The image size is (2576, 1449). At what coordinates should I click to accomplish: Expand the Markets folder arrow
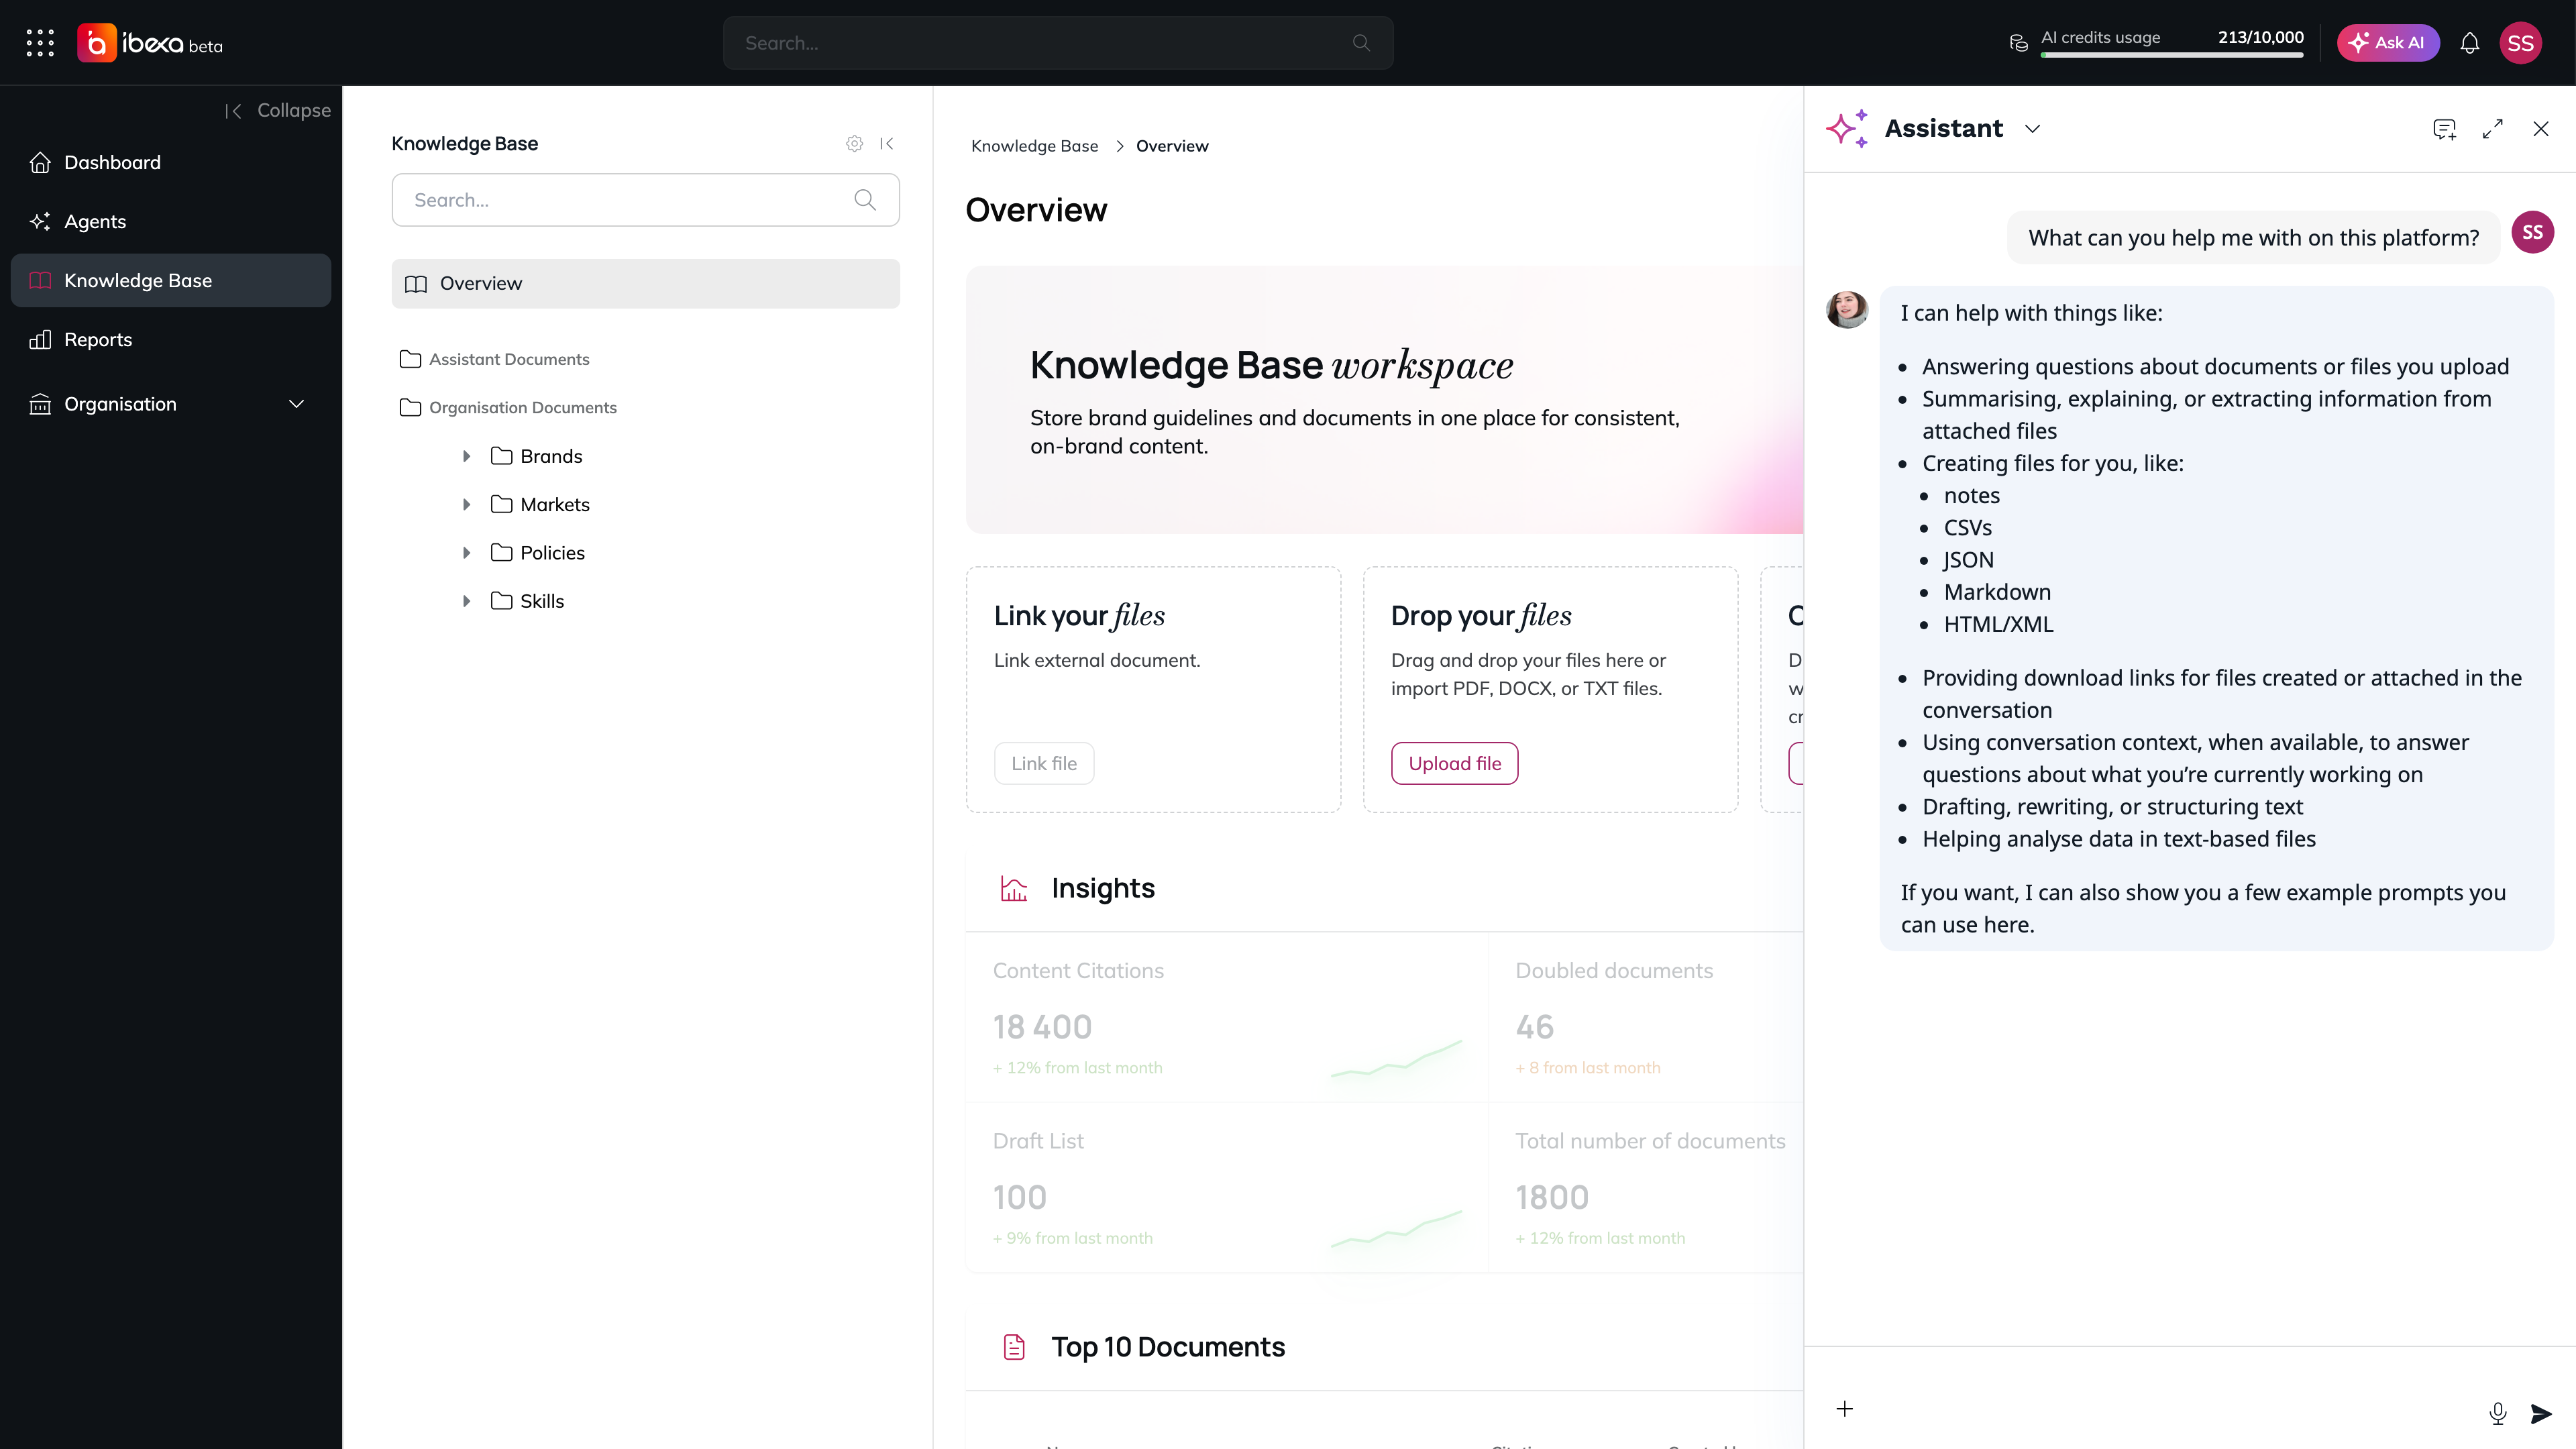click(466, 504)
